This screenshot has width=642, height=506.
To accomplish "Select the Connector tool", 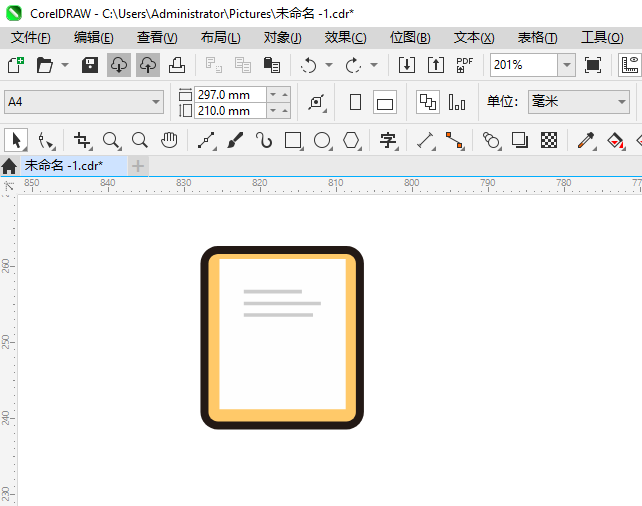I will pos(455,140).
